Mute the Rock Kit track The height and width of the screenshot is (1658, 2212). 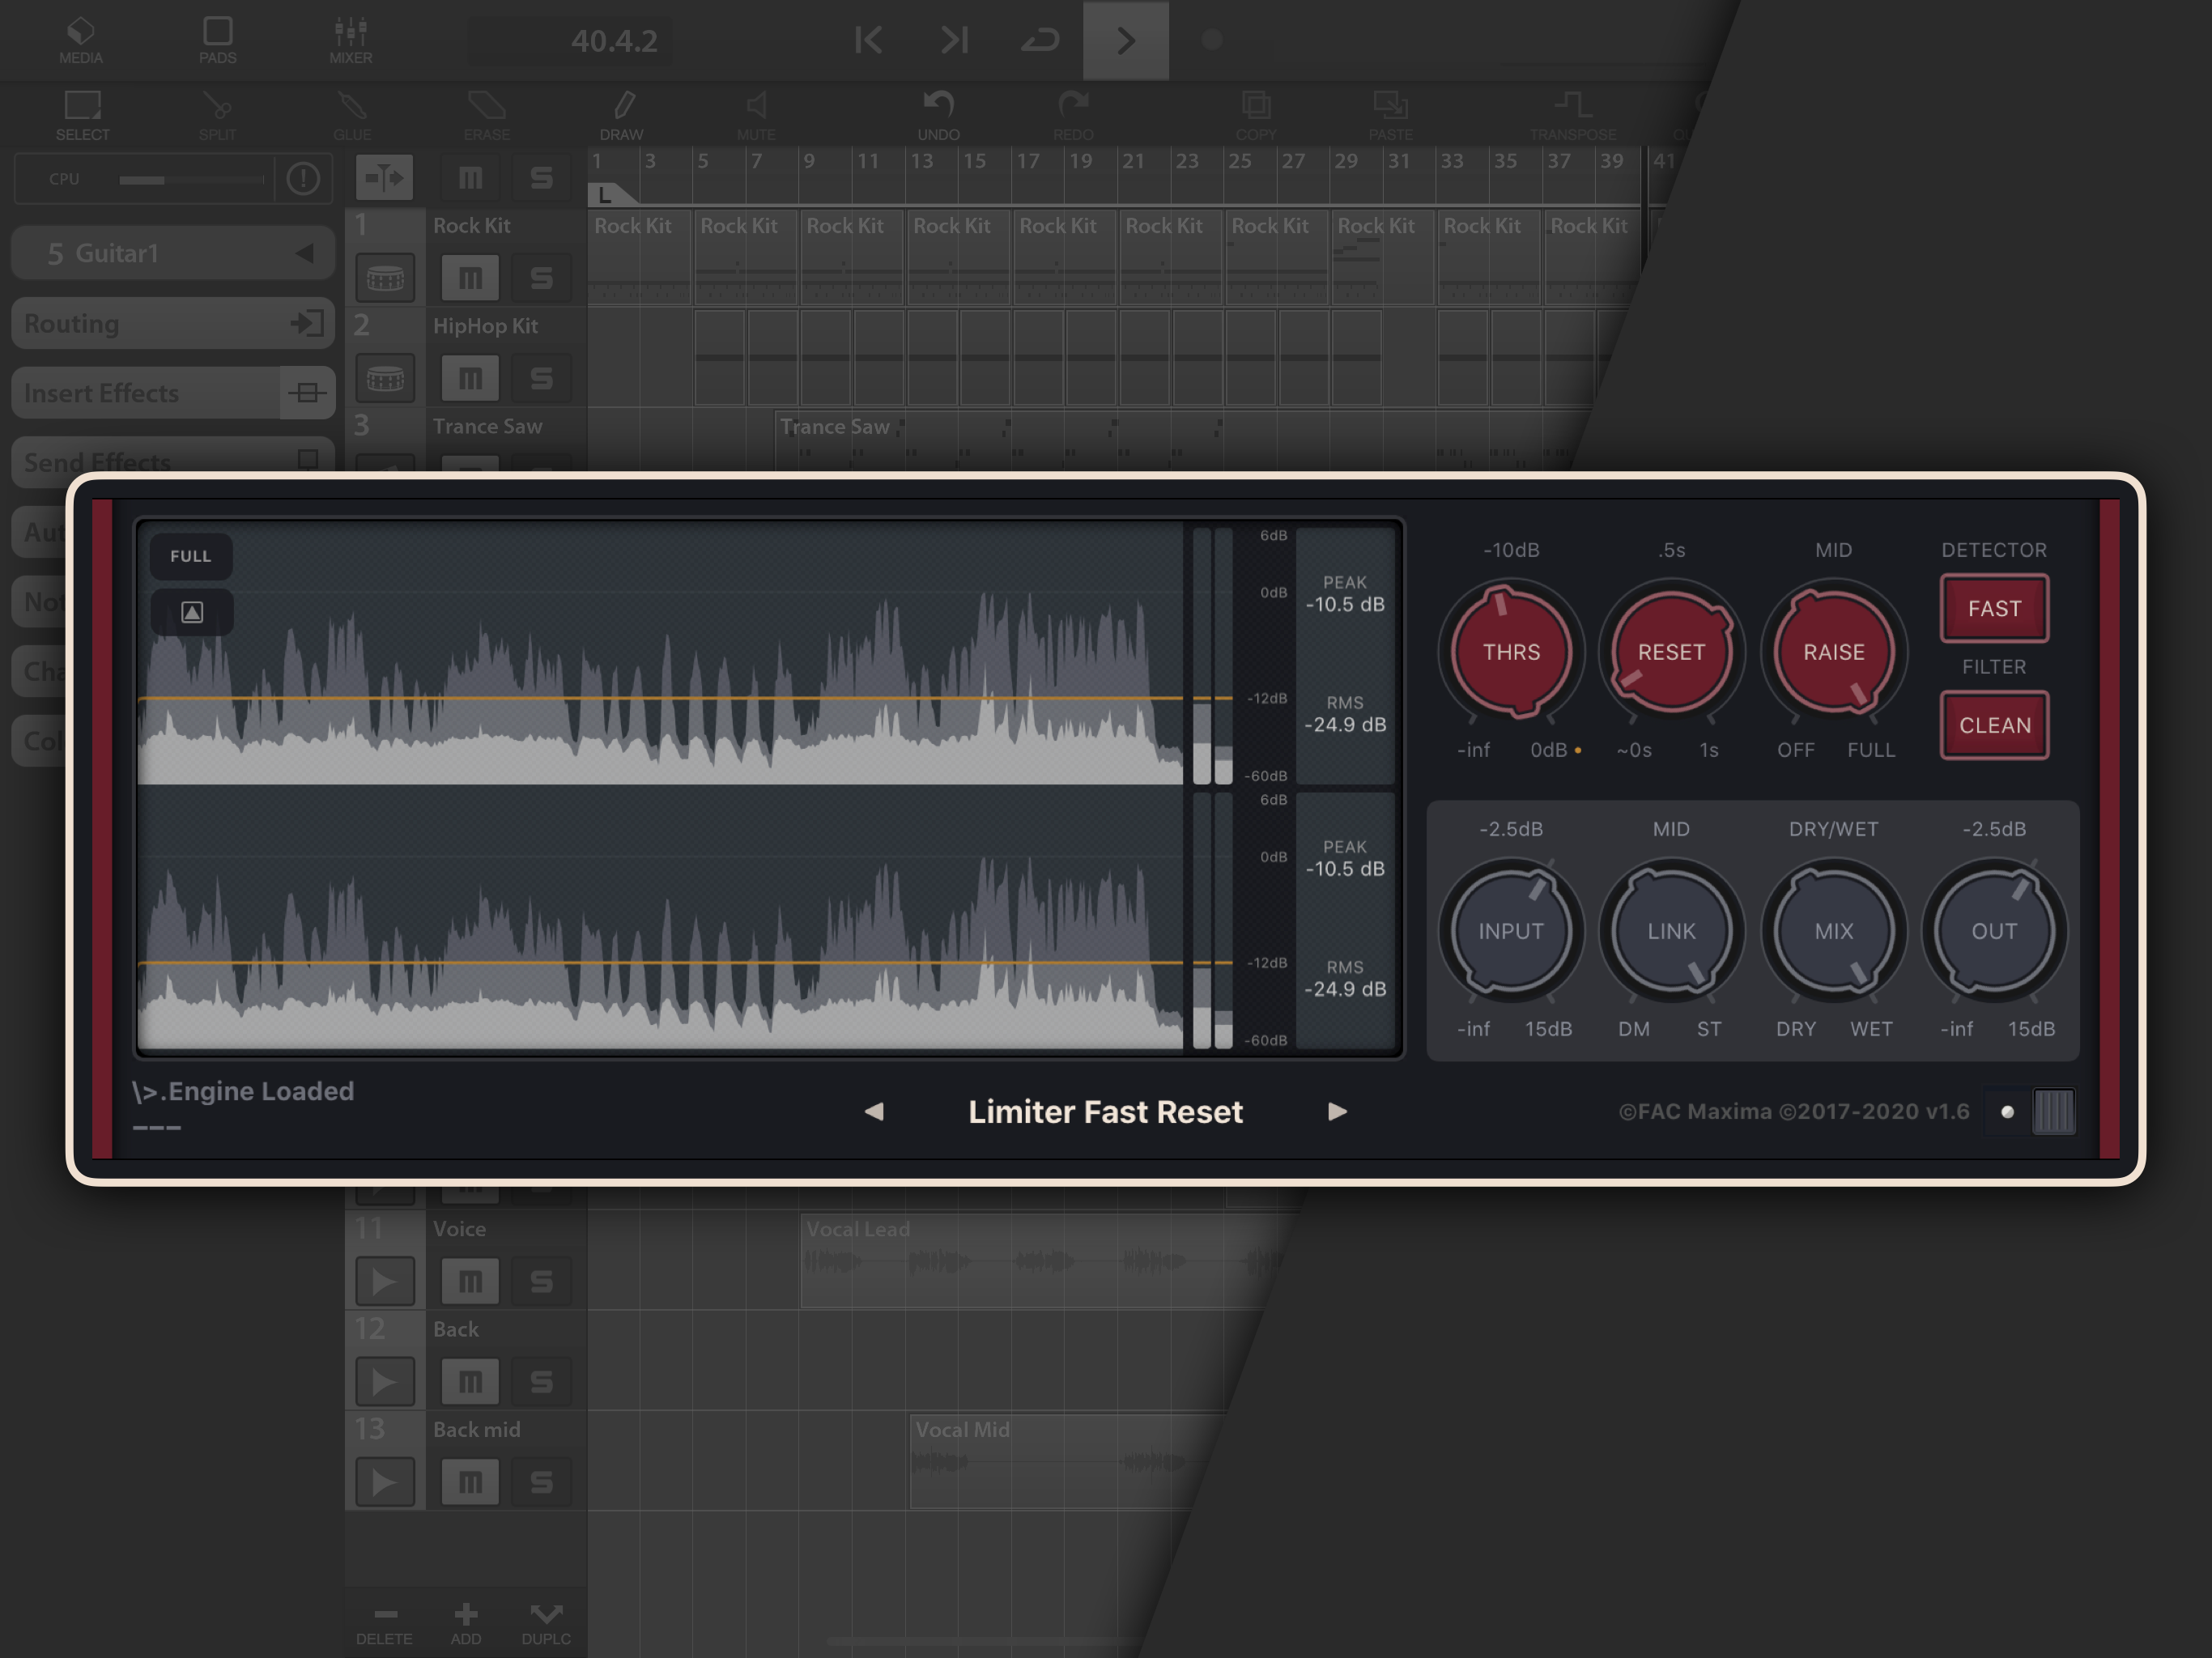[470, 278]
